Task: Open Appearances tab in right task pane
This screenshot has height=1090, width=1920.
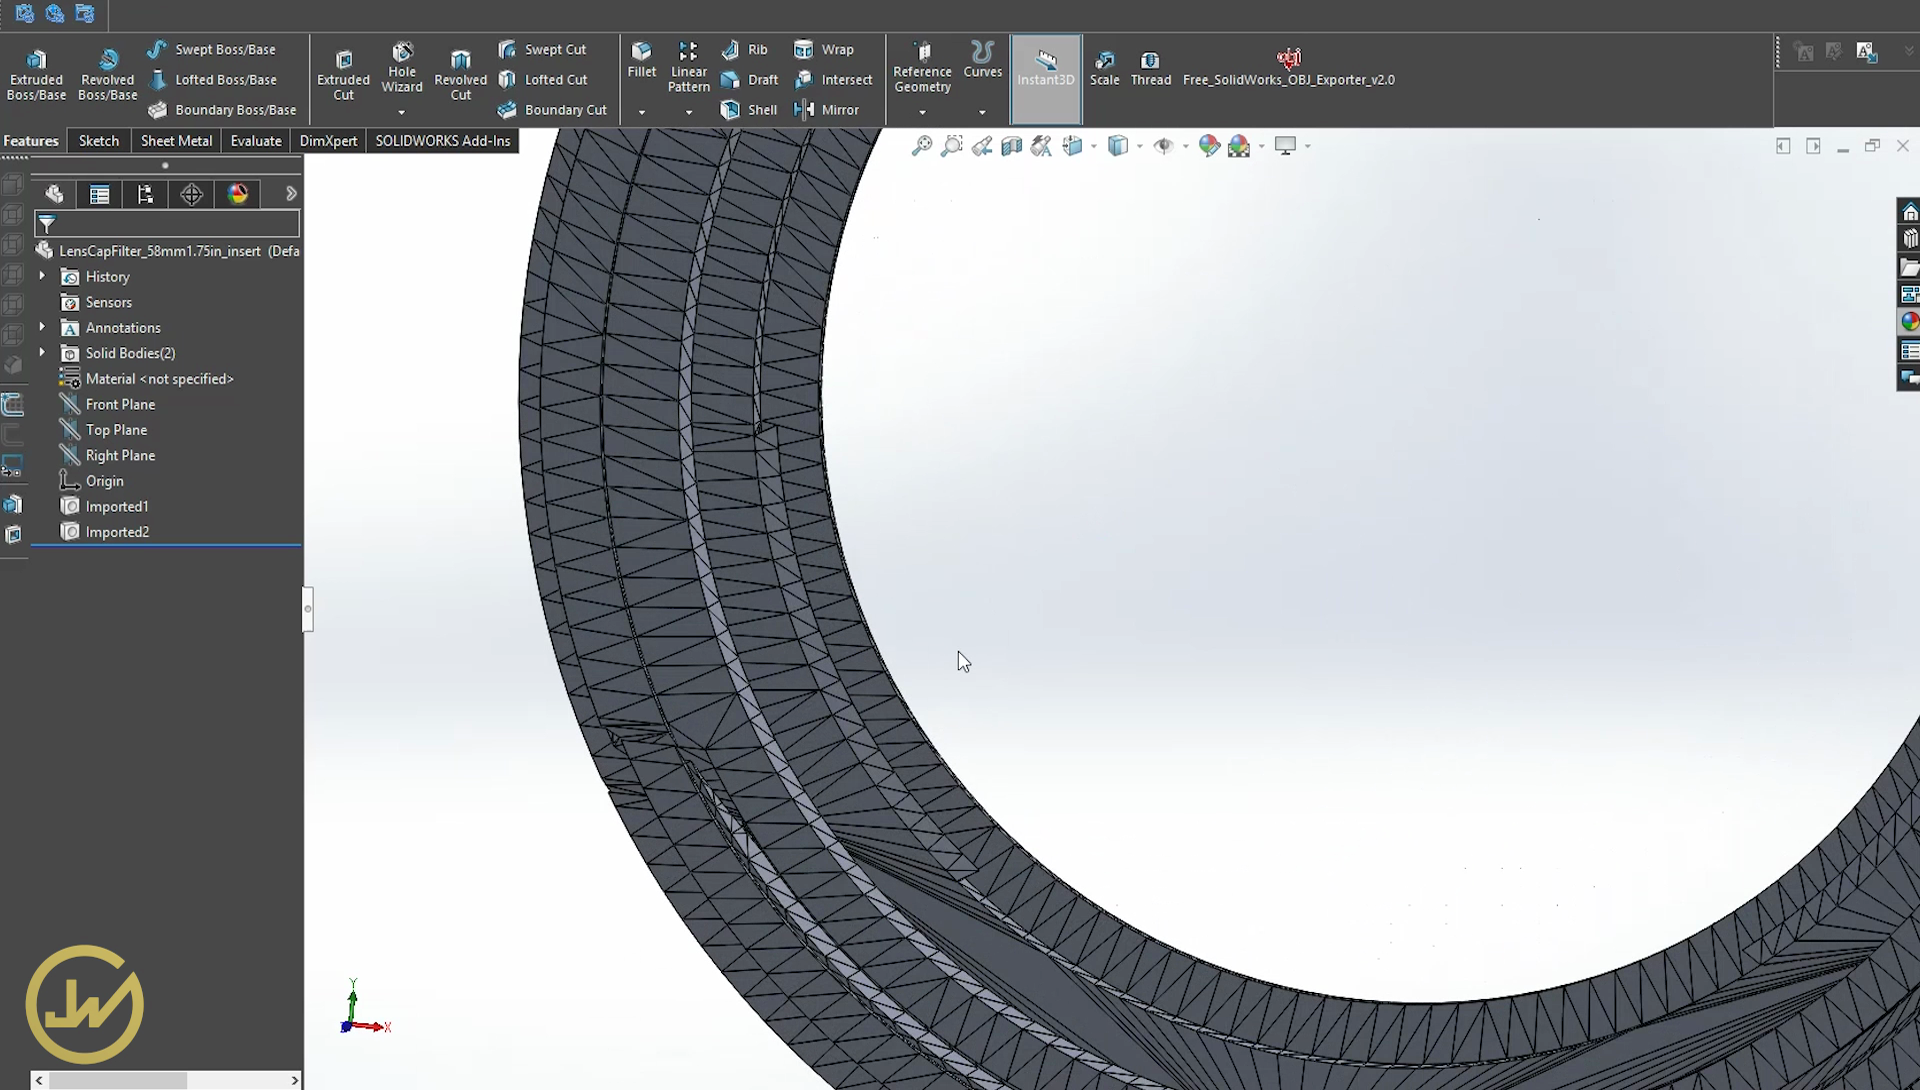Action: click(1909, 322)
